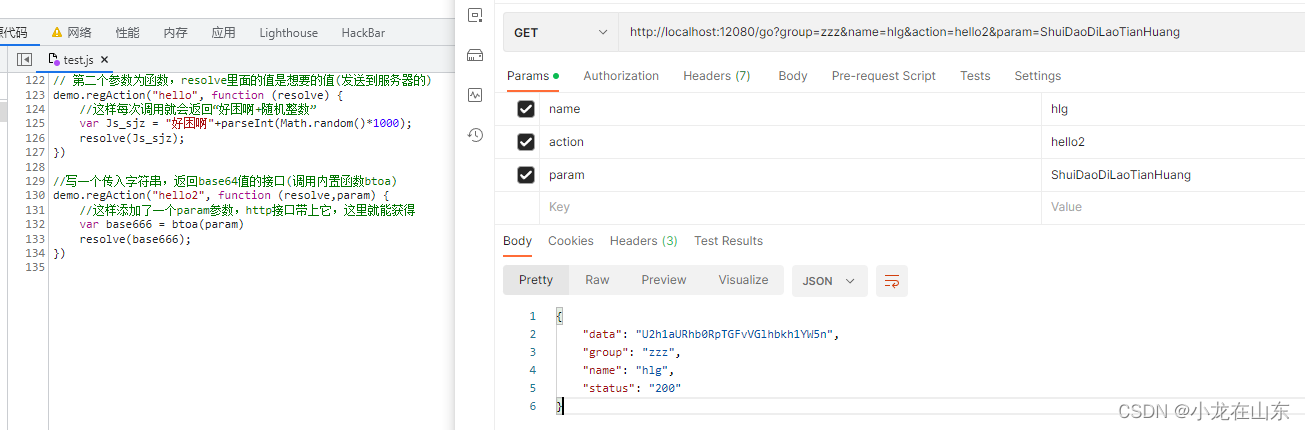Open the Lighthouse DevTools tab
This screenshot has height=430, width=1305.
click(288, 33)
